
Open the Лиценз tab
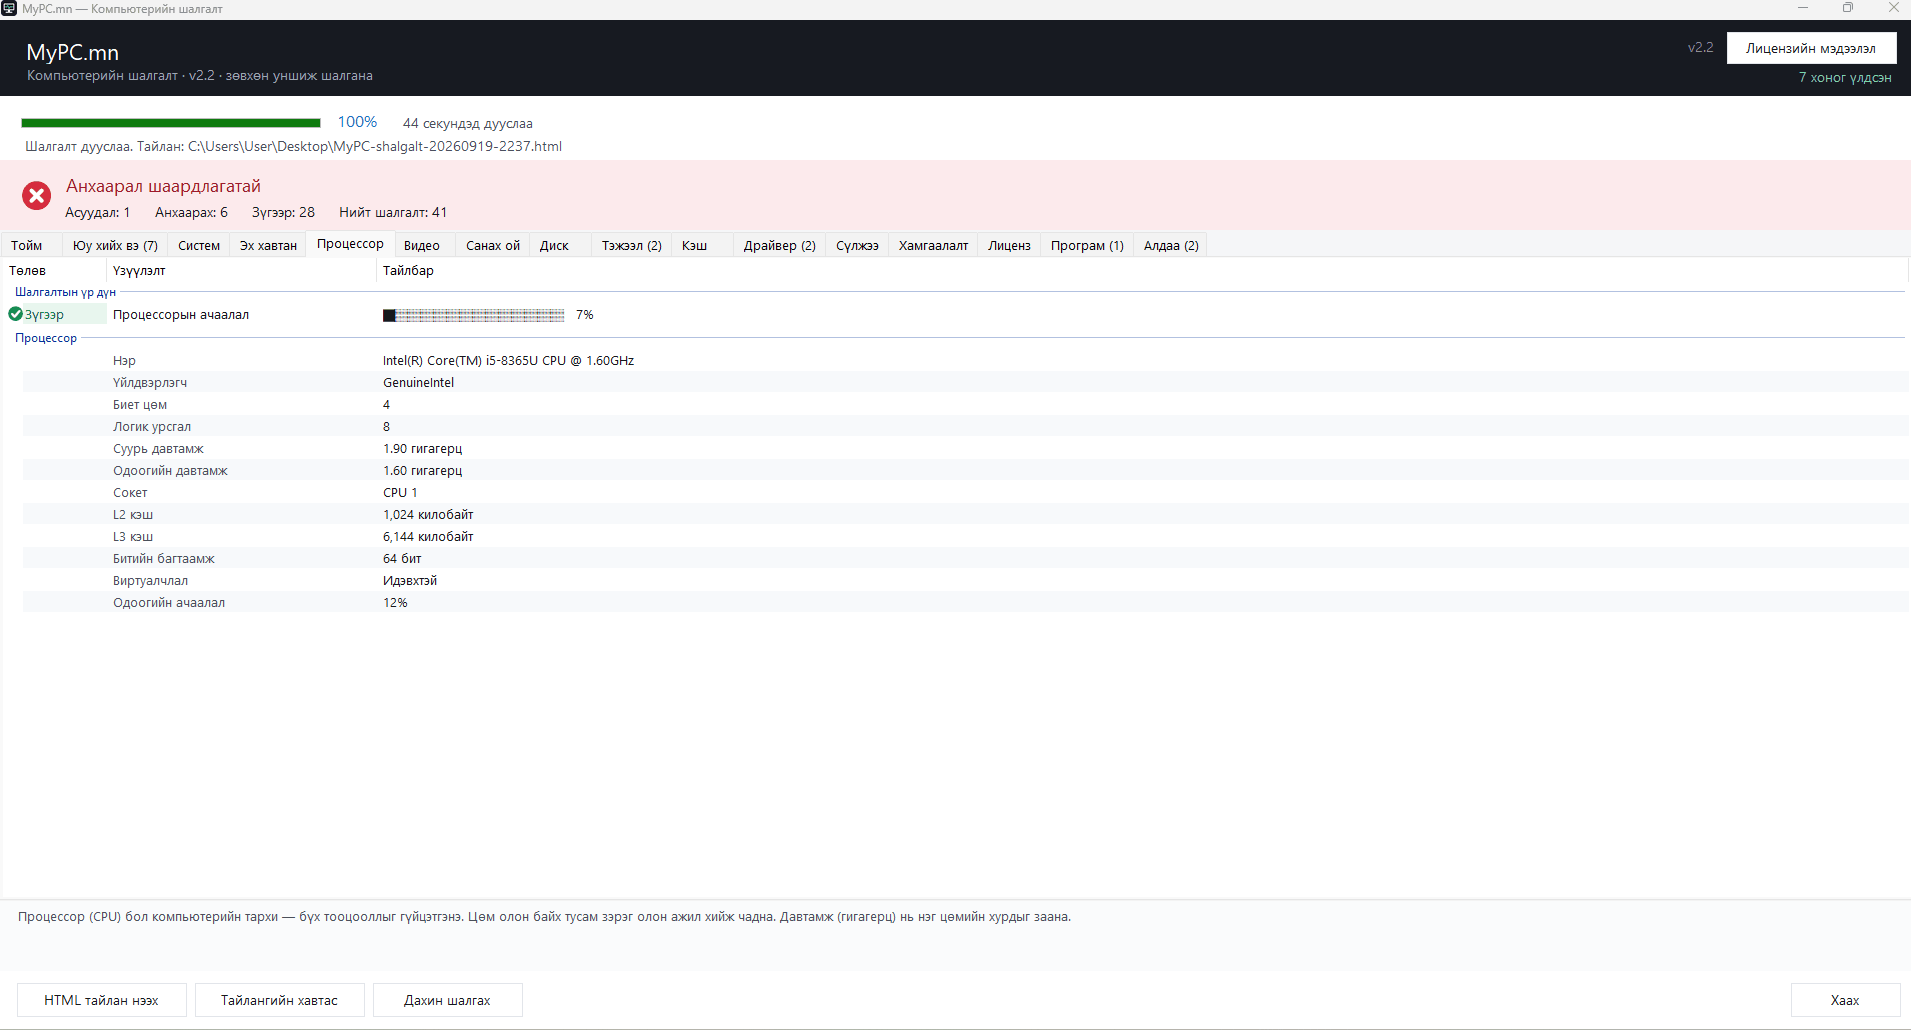[x=1010, y=245]
